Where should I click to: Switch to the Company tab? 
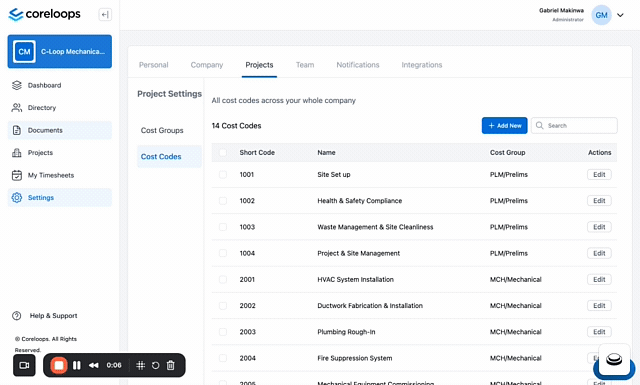pyautogui.click(x=207, y=65)
